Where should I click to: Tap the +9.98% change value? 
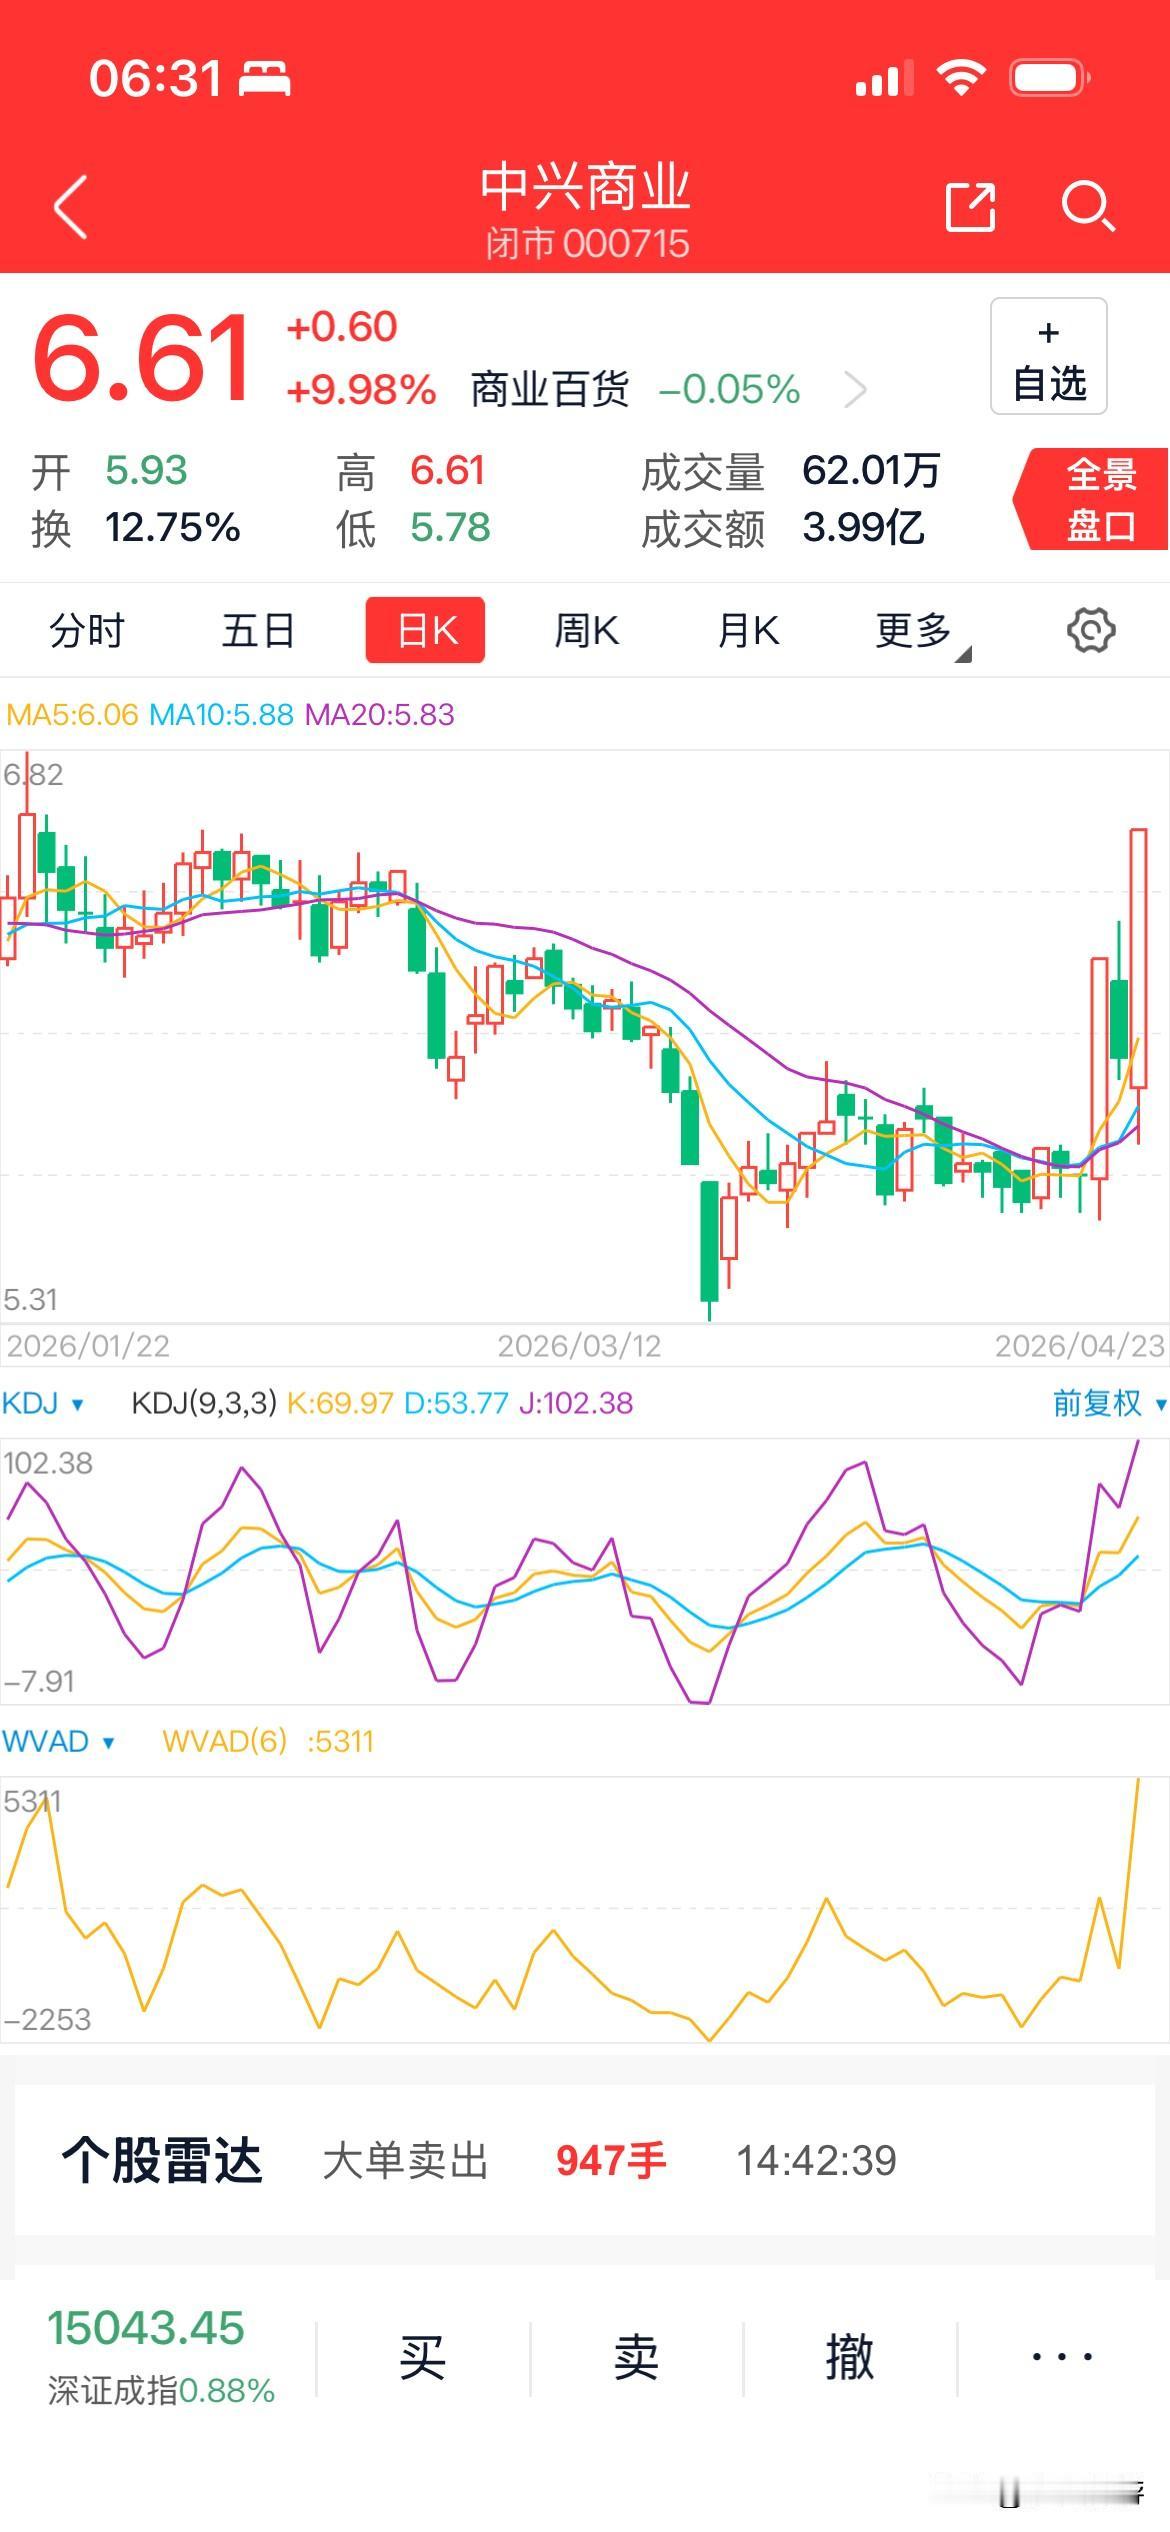[361, 389]
